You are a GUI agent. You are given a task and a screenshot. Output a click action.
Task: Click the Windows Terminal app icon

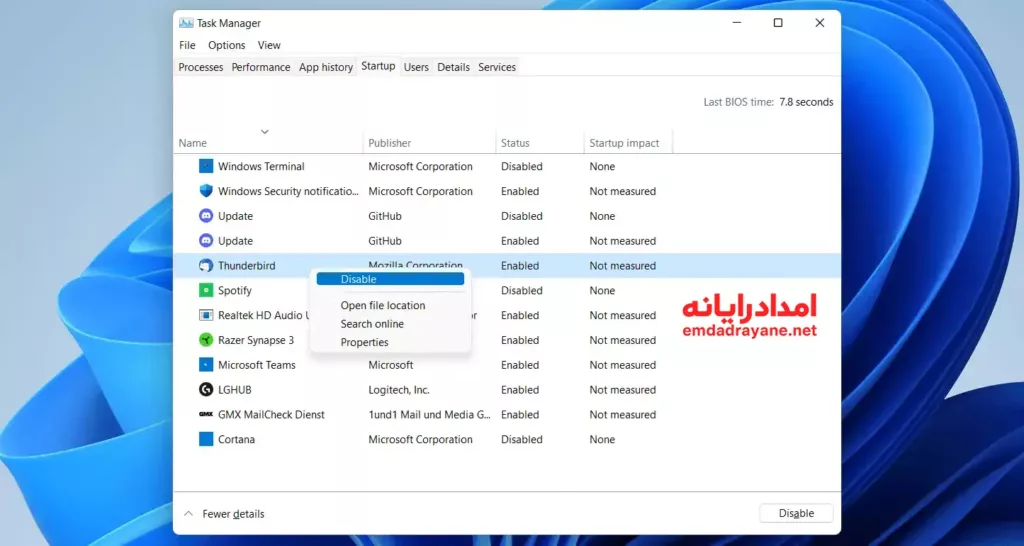206,167
